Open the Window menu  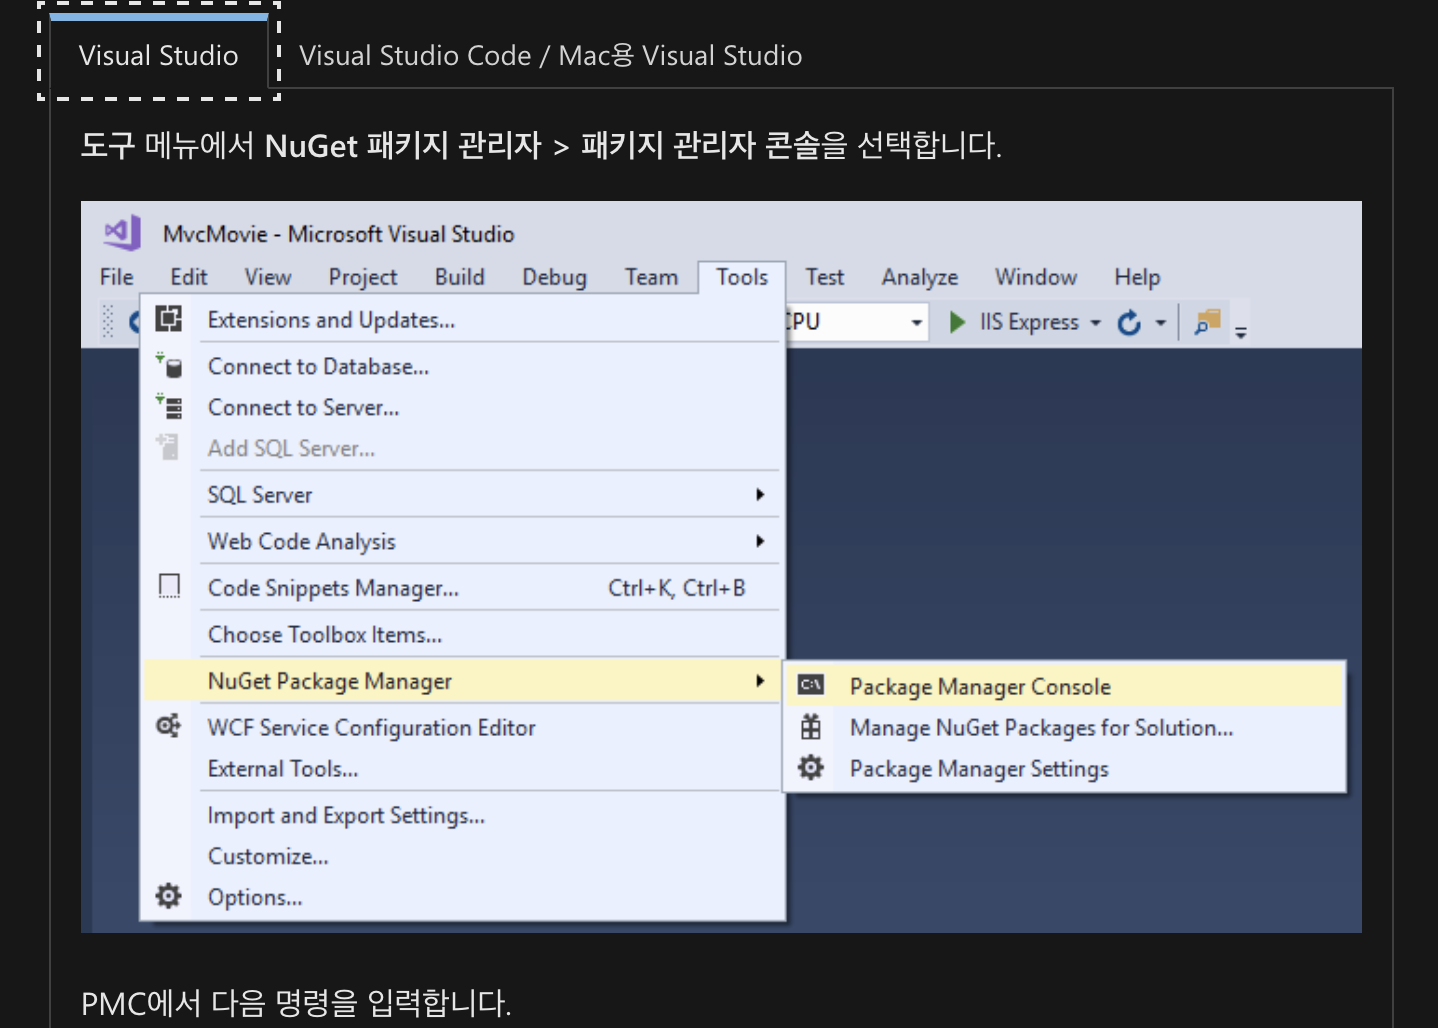pos(1036,277)
